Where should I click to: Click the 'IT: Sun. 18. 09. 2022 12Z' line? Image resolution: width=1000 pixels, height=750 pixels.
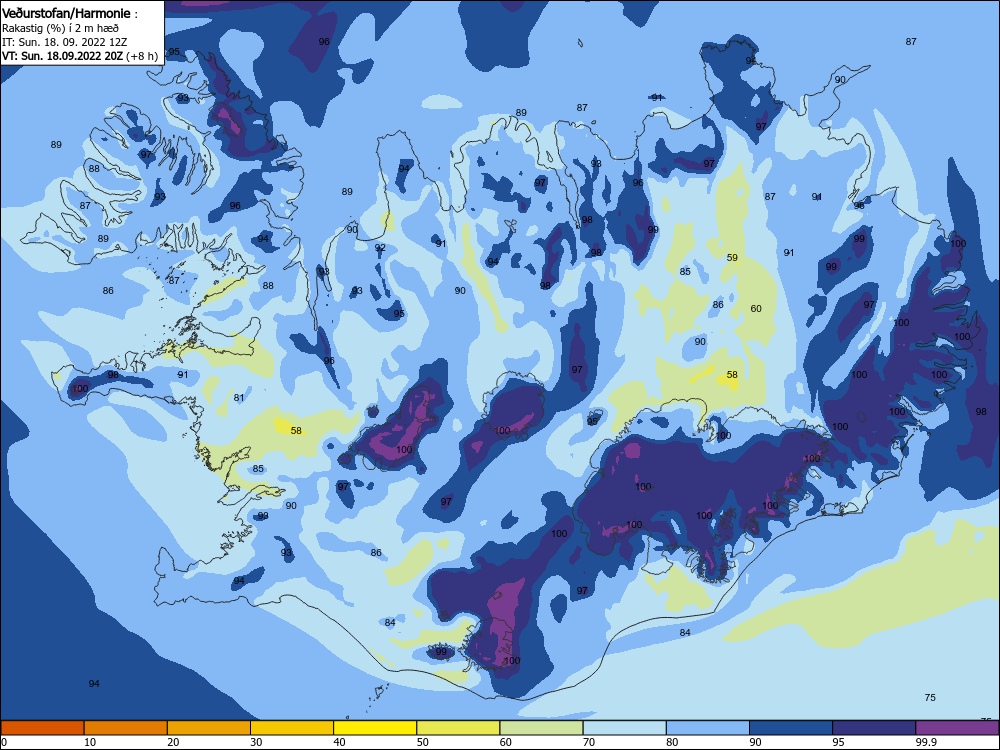pyautogui.click(x=64, y=42)
